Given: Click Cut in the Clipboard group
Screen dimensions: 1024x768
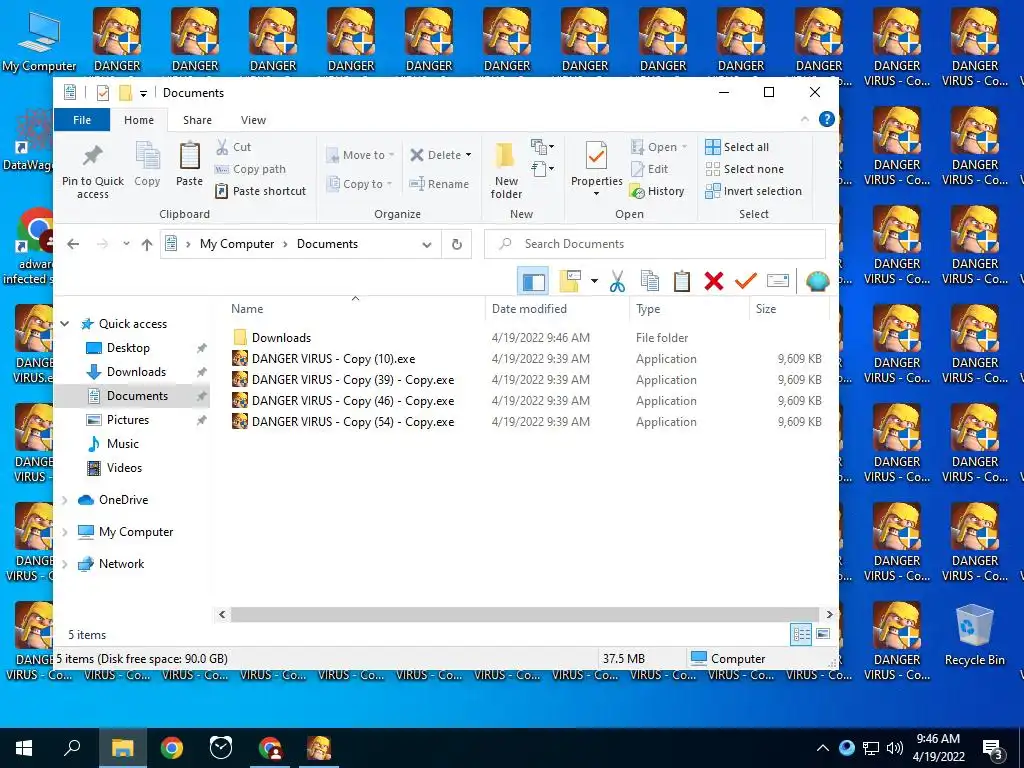Looking at the screenshot, I should click(x=234, y=147).
